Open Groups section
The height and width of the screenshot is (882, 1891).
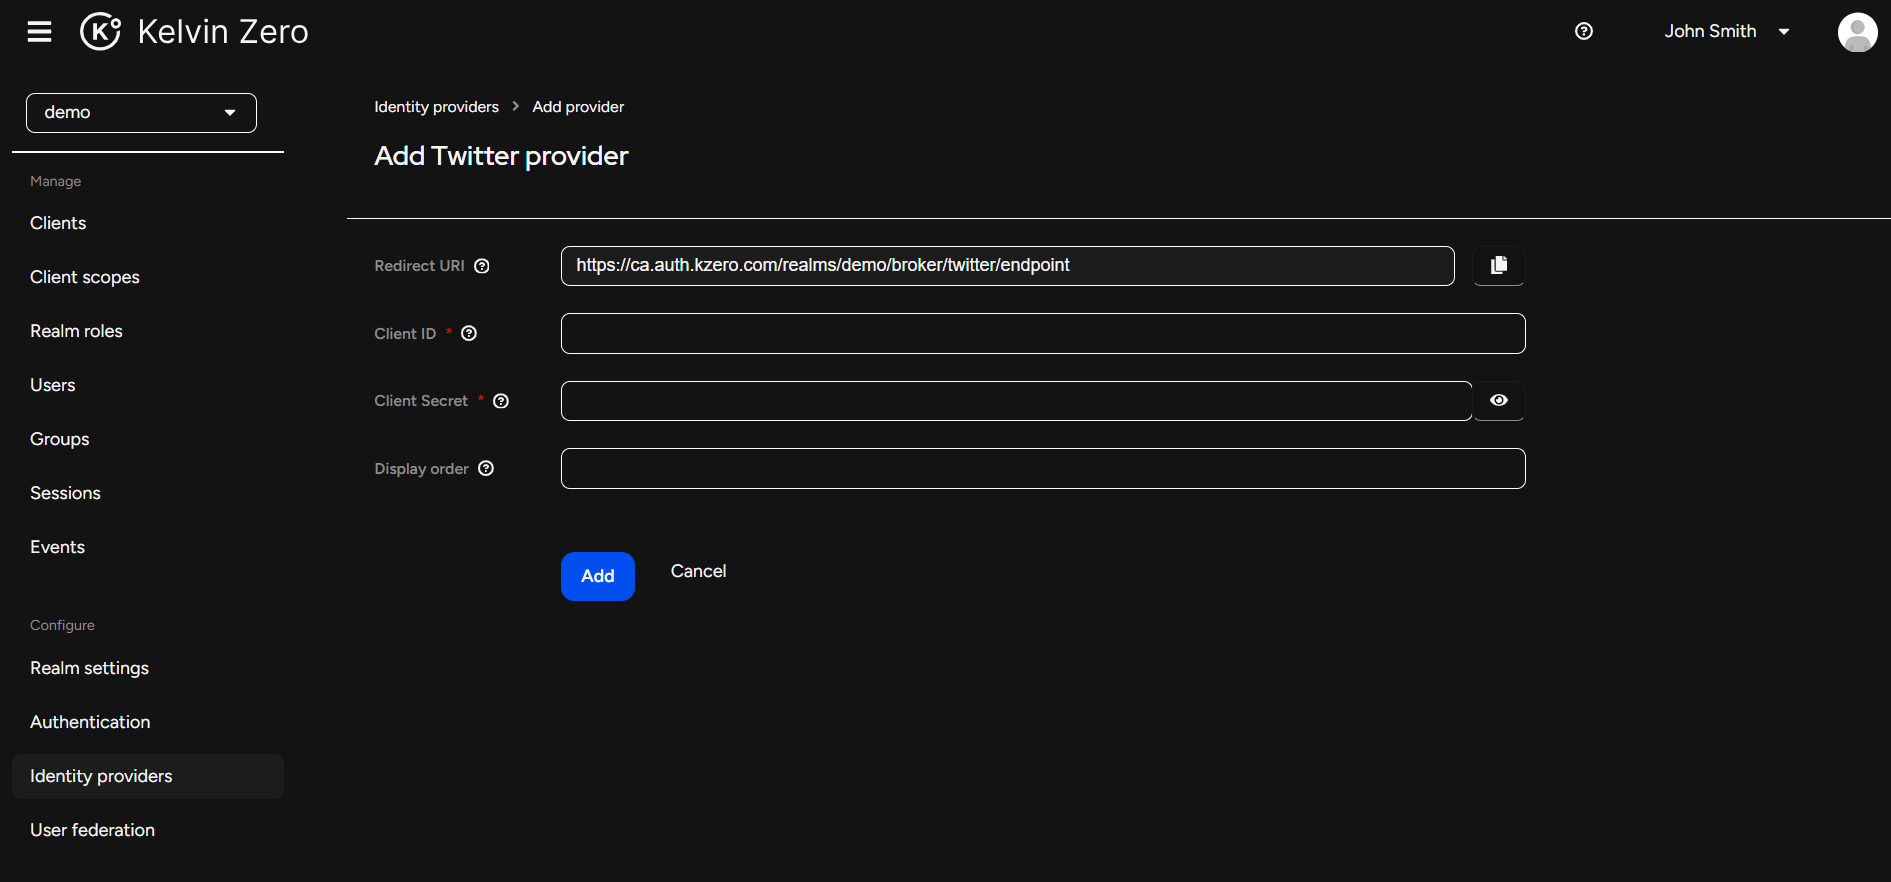[x=60, y=439]
